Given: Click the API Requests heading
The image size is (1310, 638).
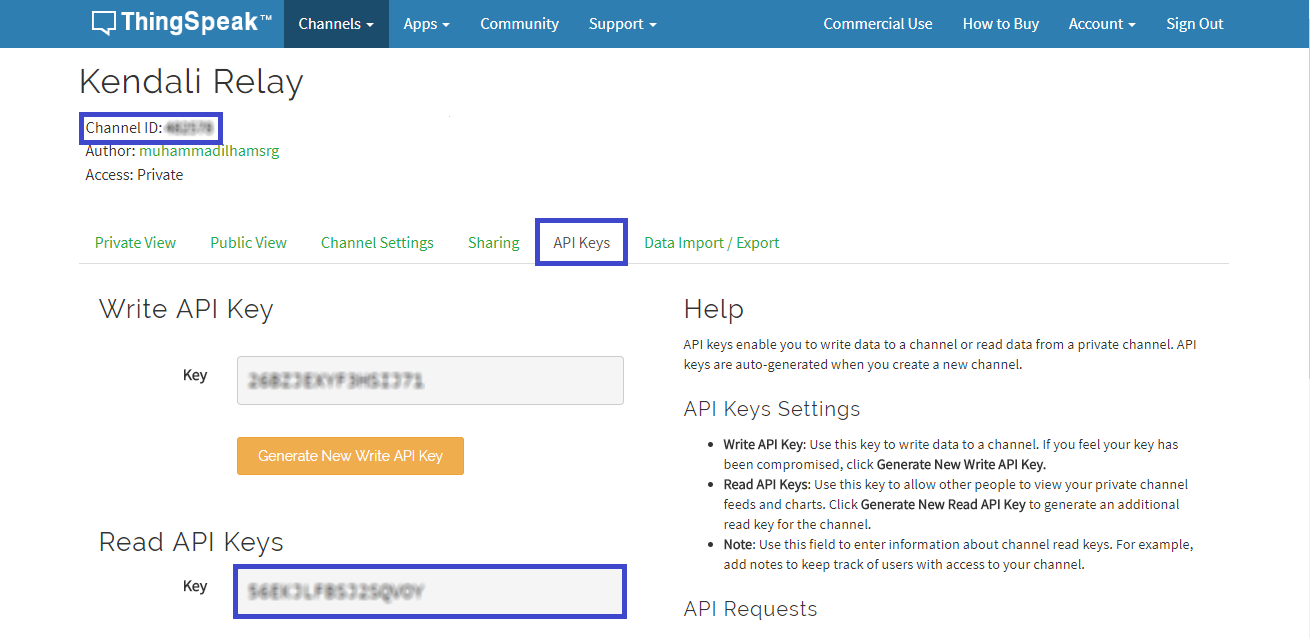Looking at the screenshot, I should pyautogui.click(x=750, y=609).
